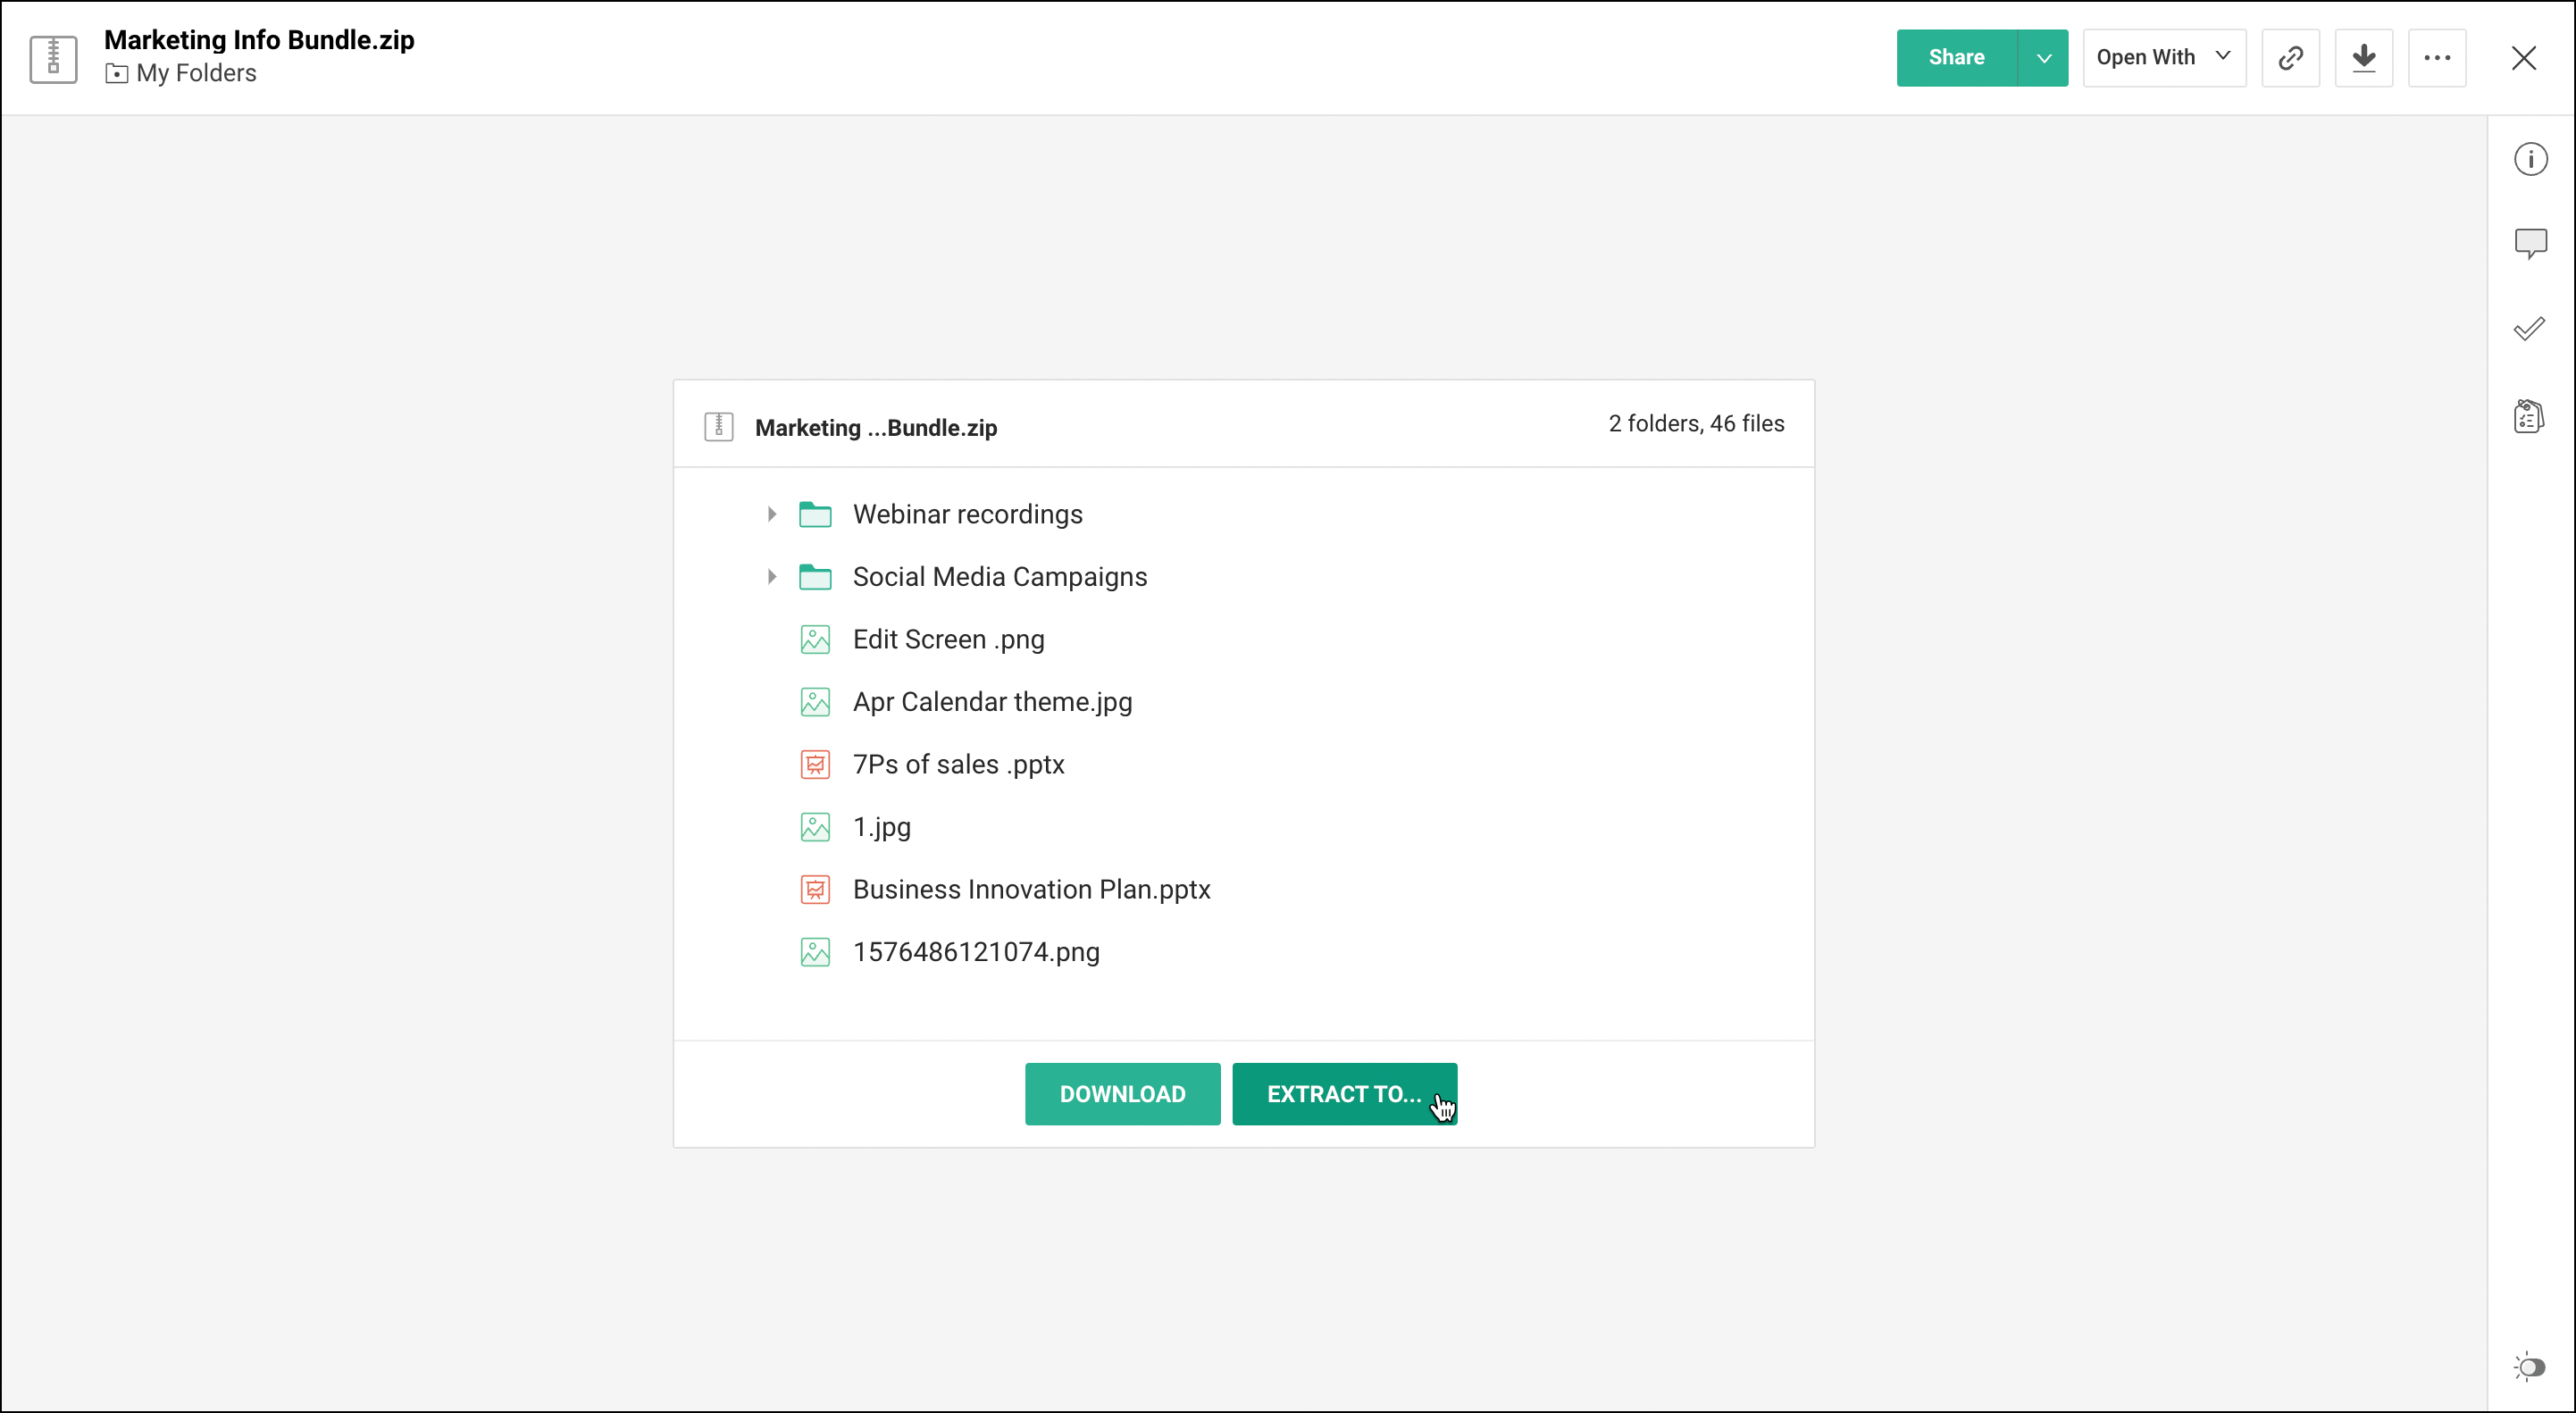The width and height of the screenshot is (2576, 1413).
Task: Click the copy link icon
Action: [x=2290, y=58]
